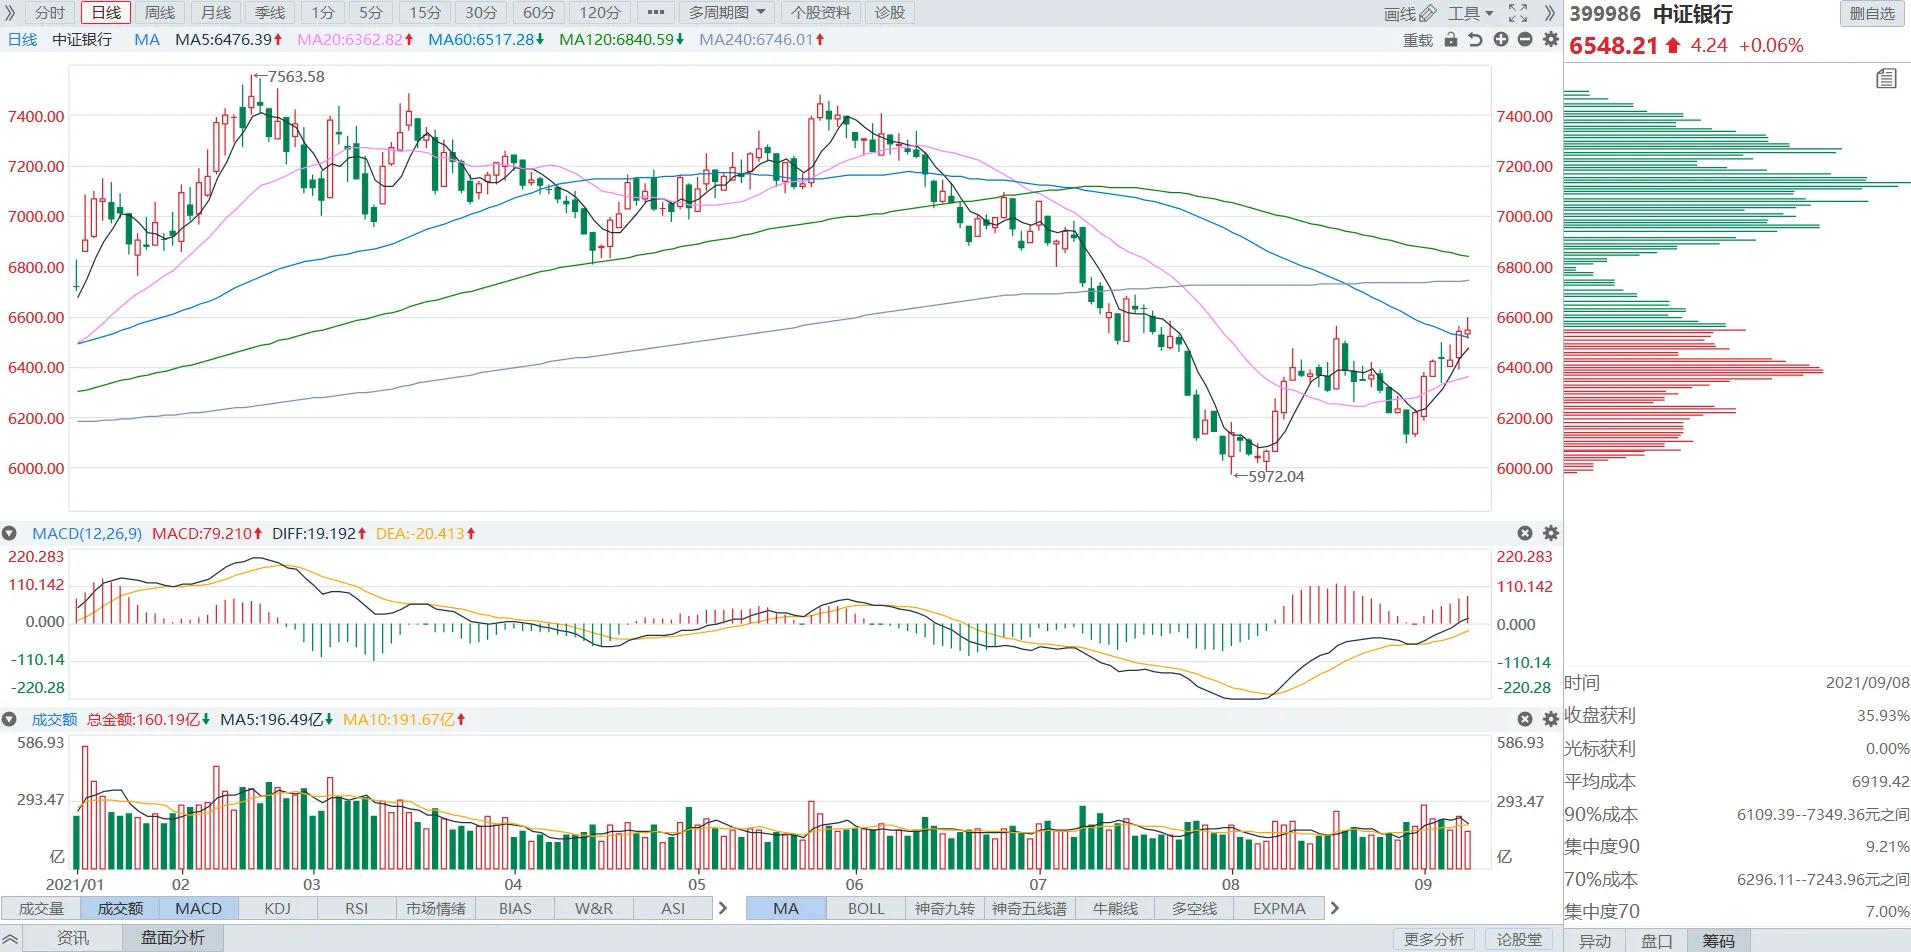
Task: Switch to the 盘口 tab in side panel
Action: (1657, 941)
